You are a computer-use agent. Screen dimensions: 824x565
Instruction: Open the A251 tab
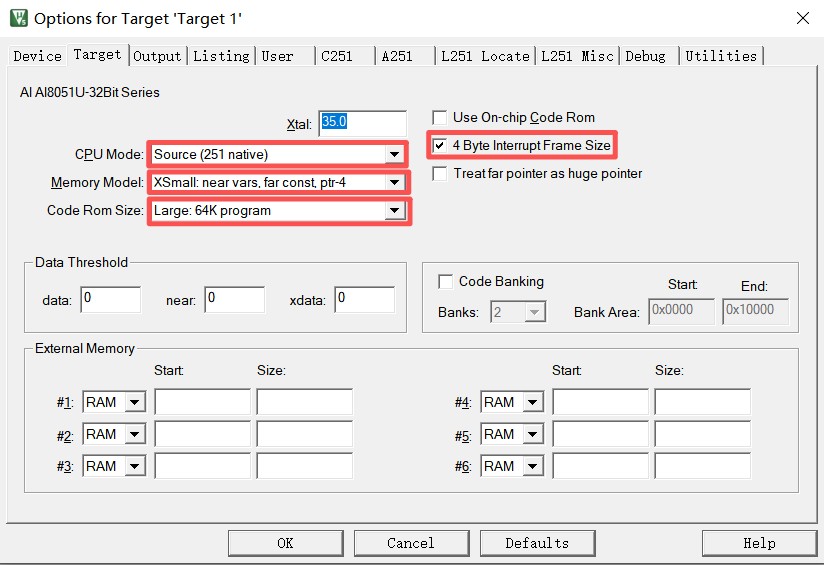[405, 56]
